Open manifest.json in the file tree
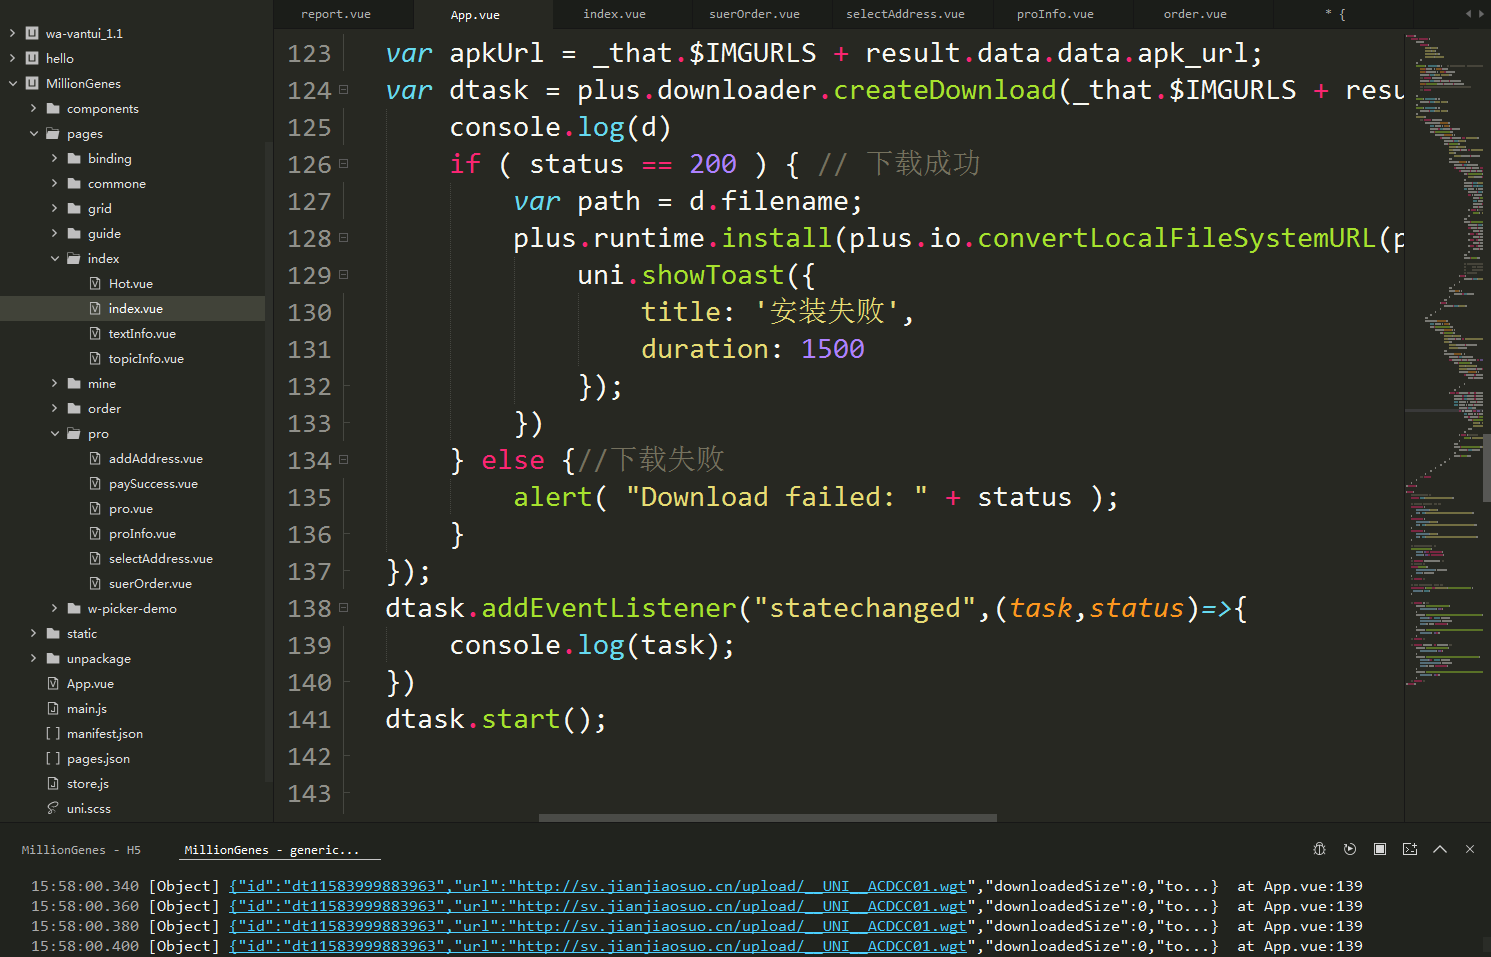 click(104, 733)
